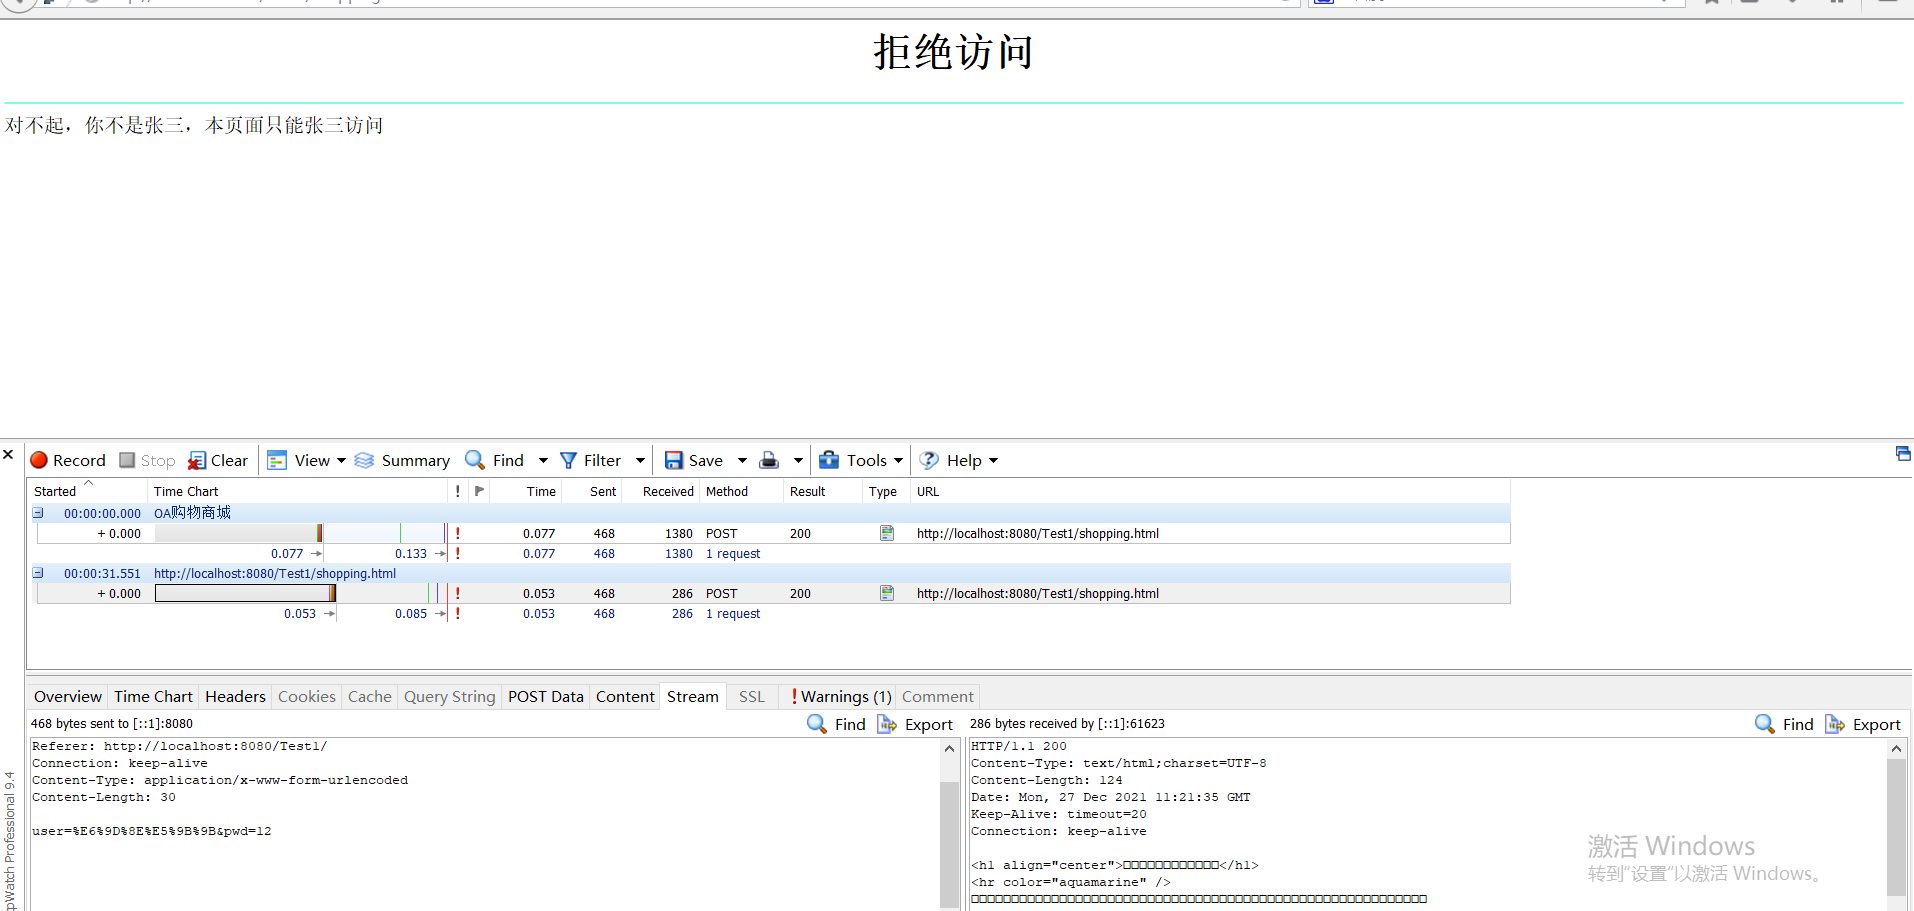The height and width of the screenshot is (911, 1914).
Task: Clear the captured request log
Action: [x=218, y=460]
